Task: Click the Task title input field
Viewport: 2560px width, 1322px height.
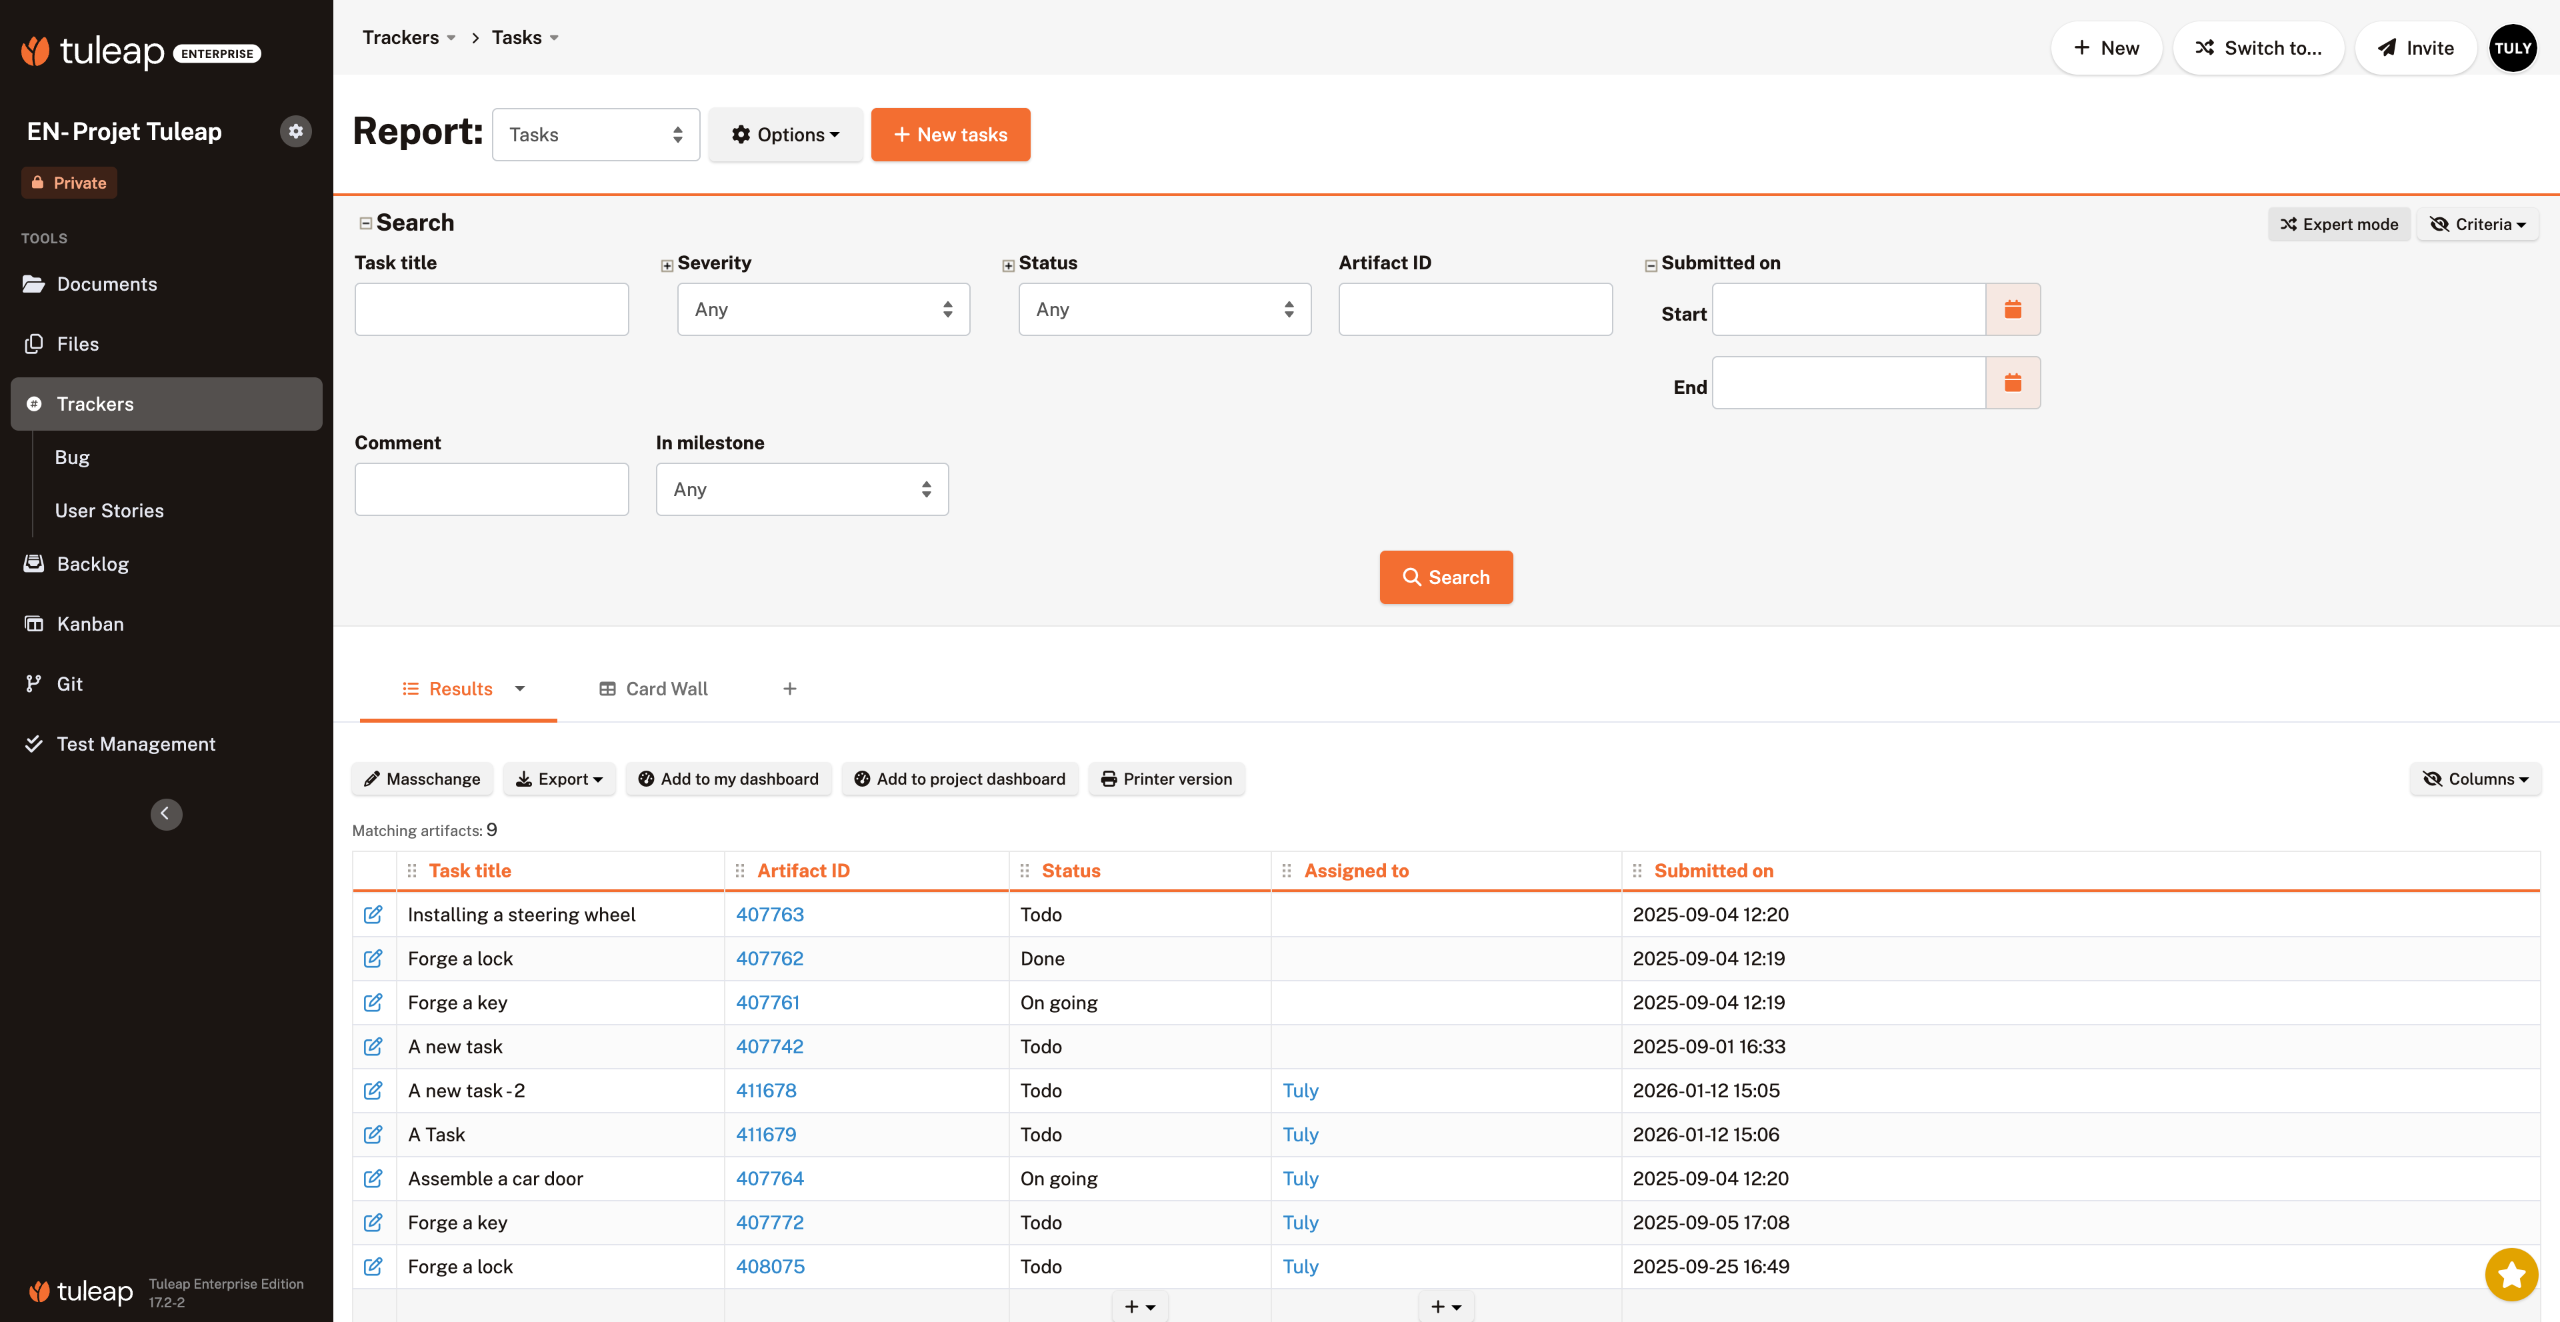Action: [x=491, y=309]
